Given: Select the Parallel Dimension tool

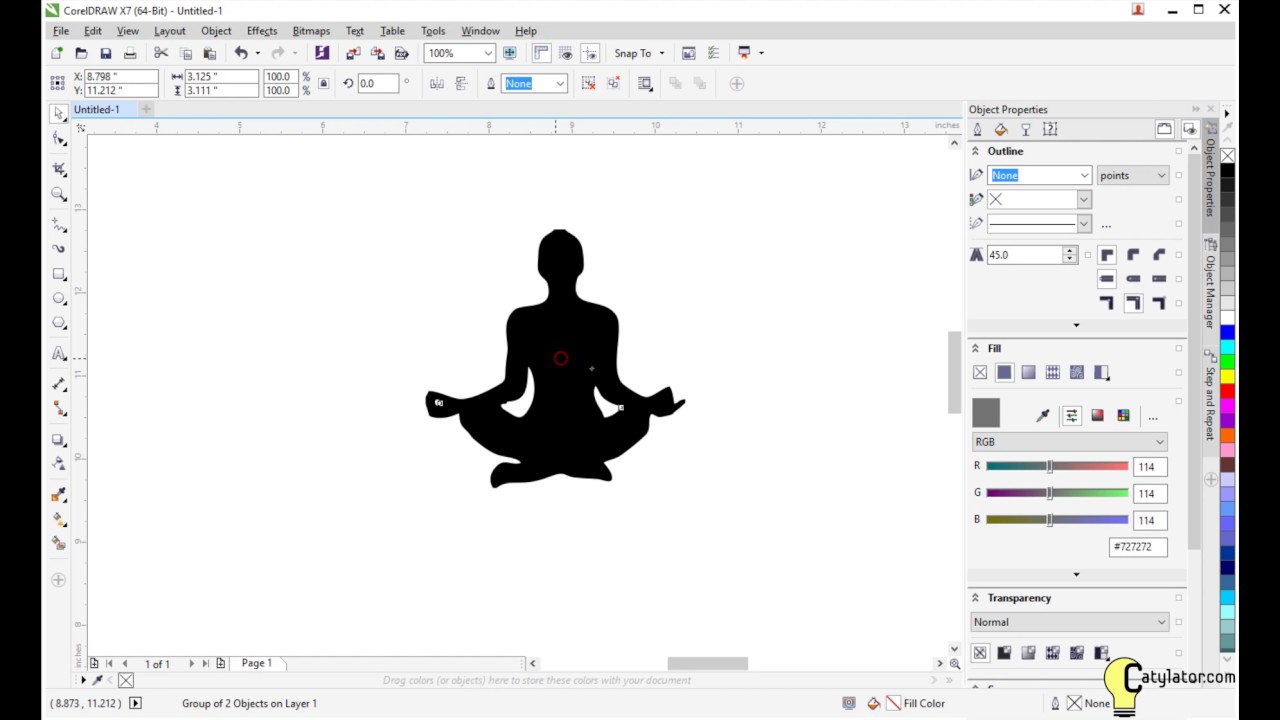Looking at the screenshot, I should coord(59,384).
